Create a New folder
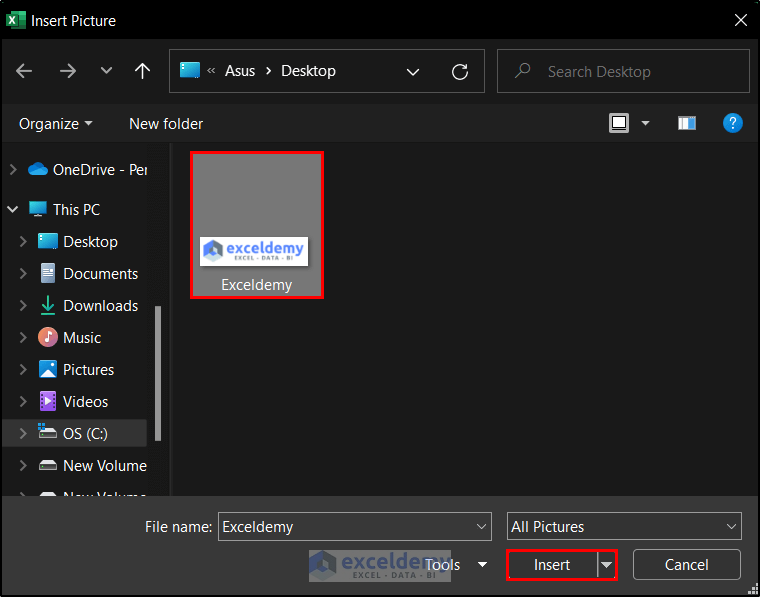Image resolution: width=760 pixels, height=597 pixels. click(166, 124)
